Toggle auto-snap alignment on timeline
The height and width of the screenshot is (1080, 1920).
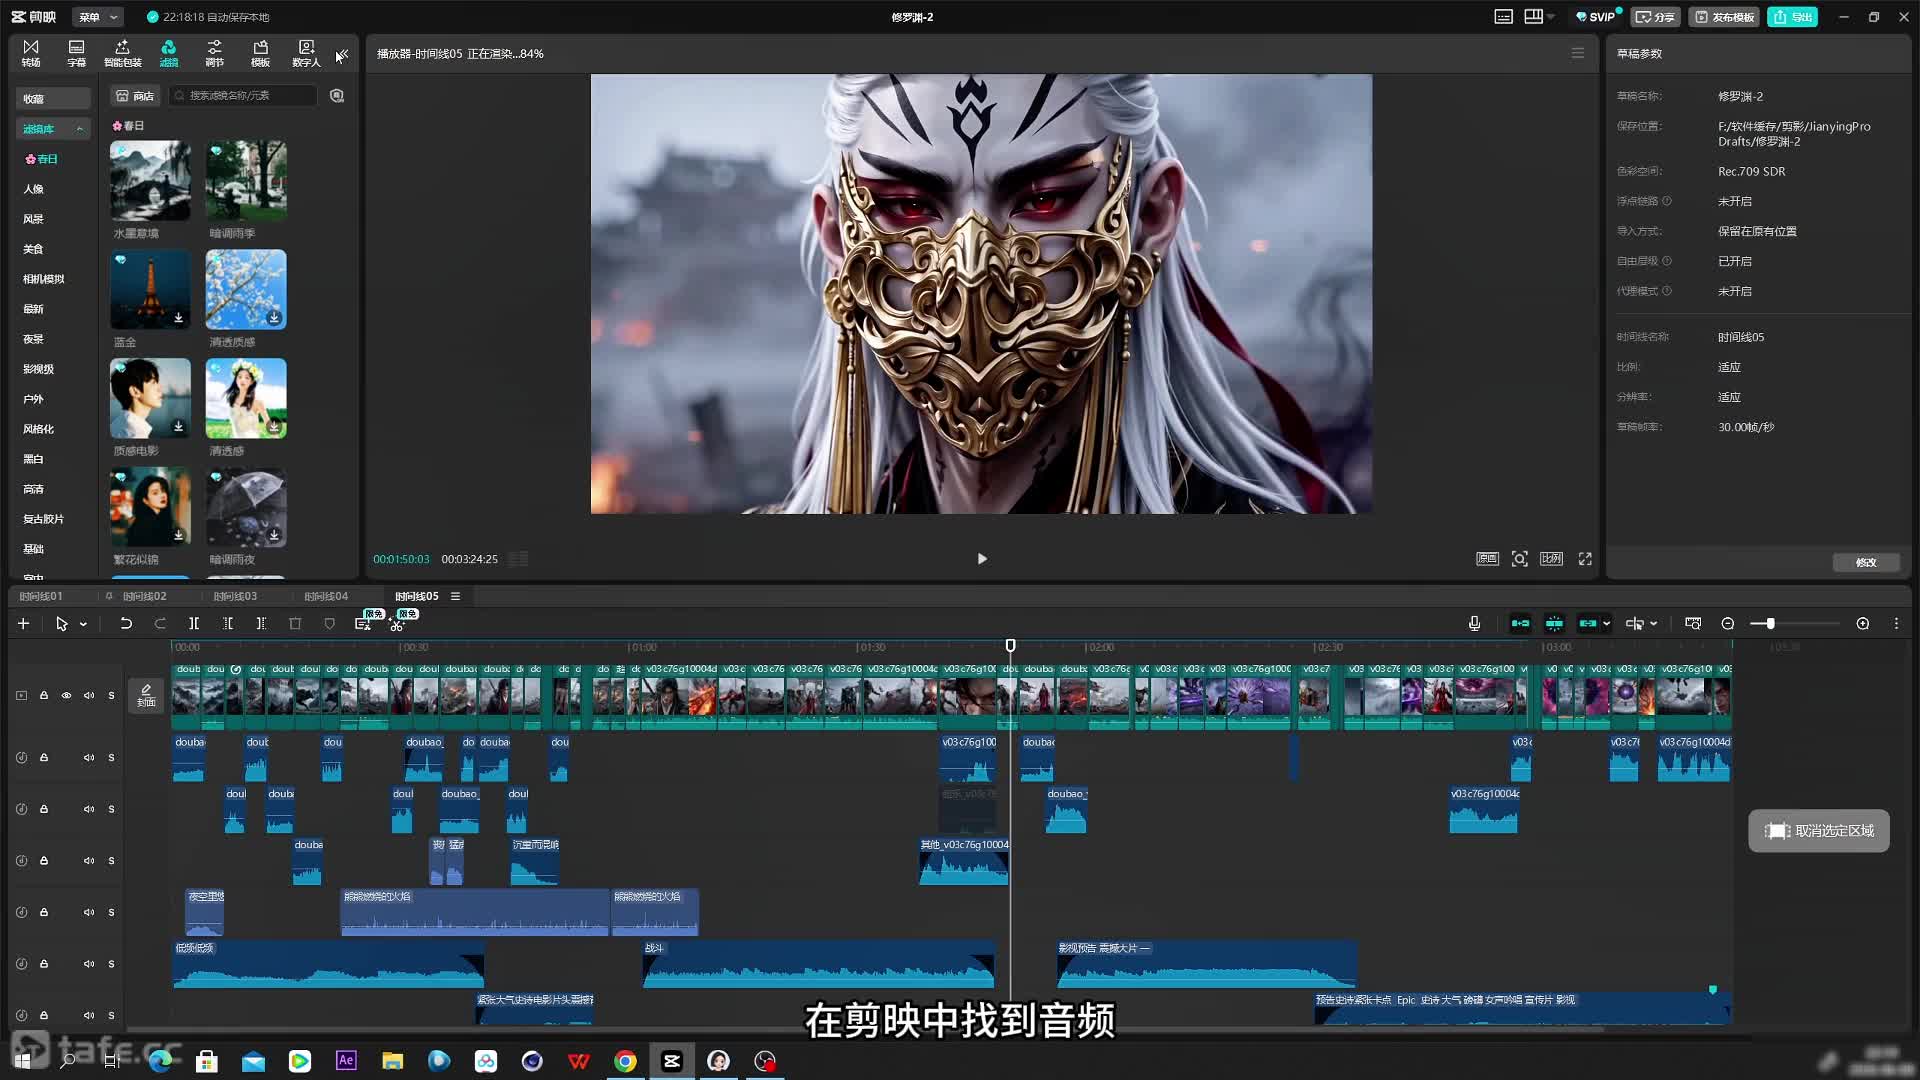pos(1554,624)
